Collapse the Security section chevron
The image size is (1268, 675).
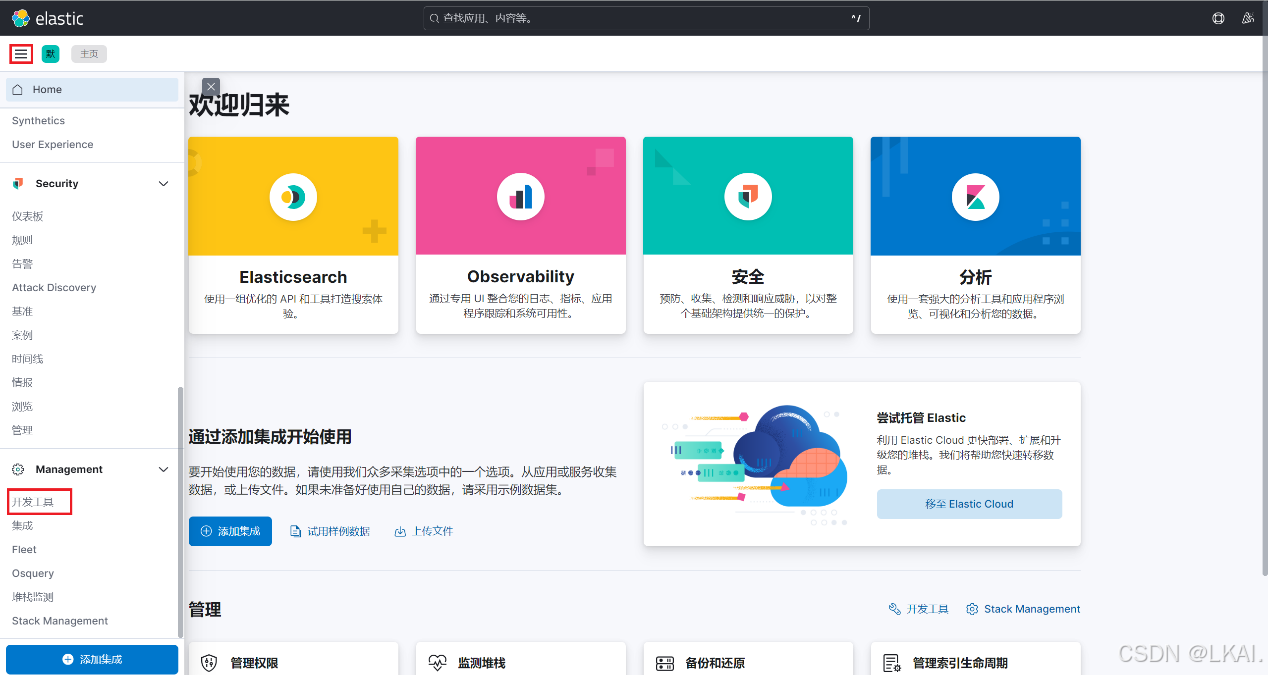(164, 184)
